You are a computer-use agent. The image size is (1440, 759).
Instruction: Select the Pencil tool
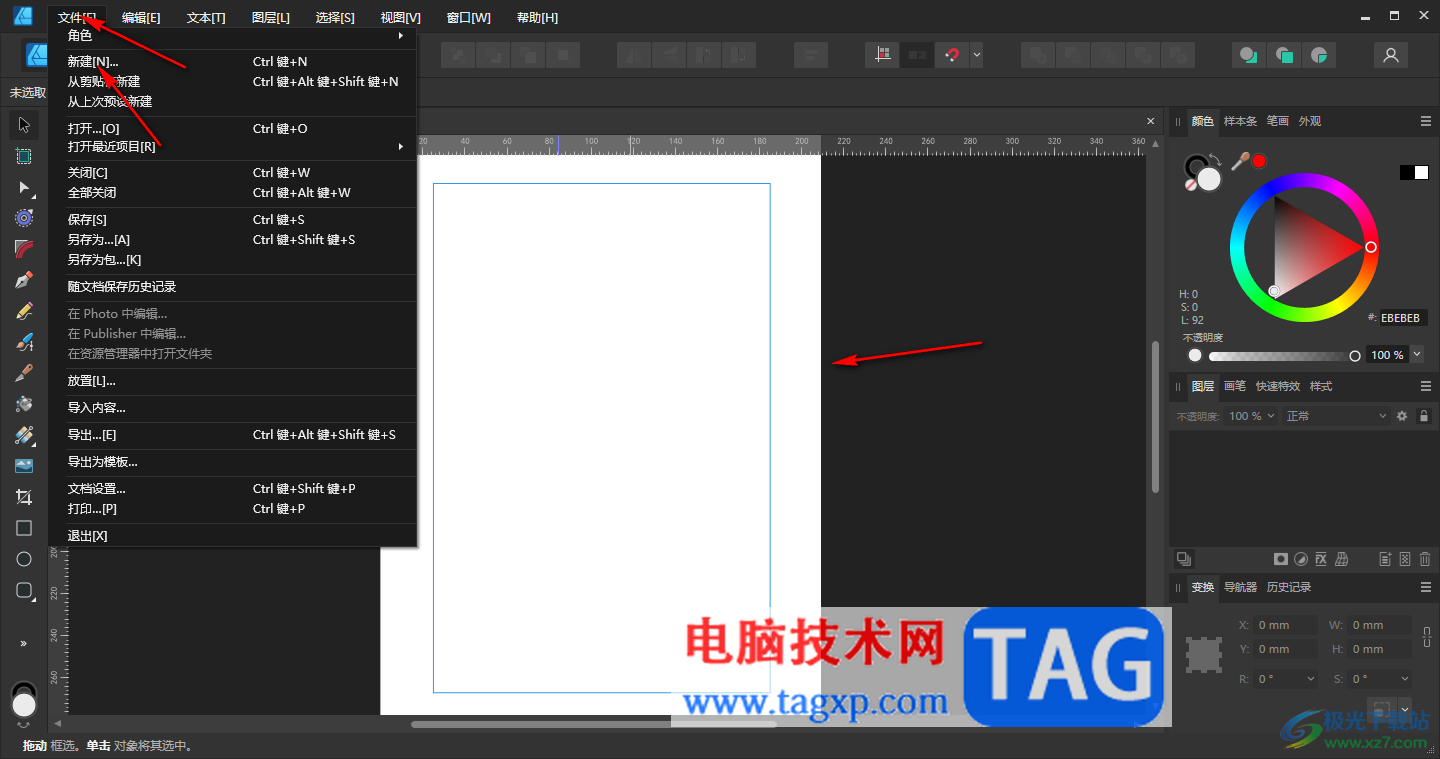coord(24,311)
